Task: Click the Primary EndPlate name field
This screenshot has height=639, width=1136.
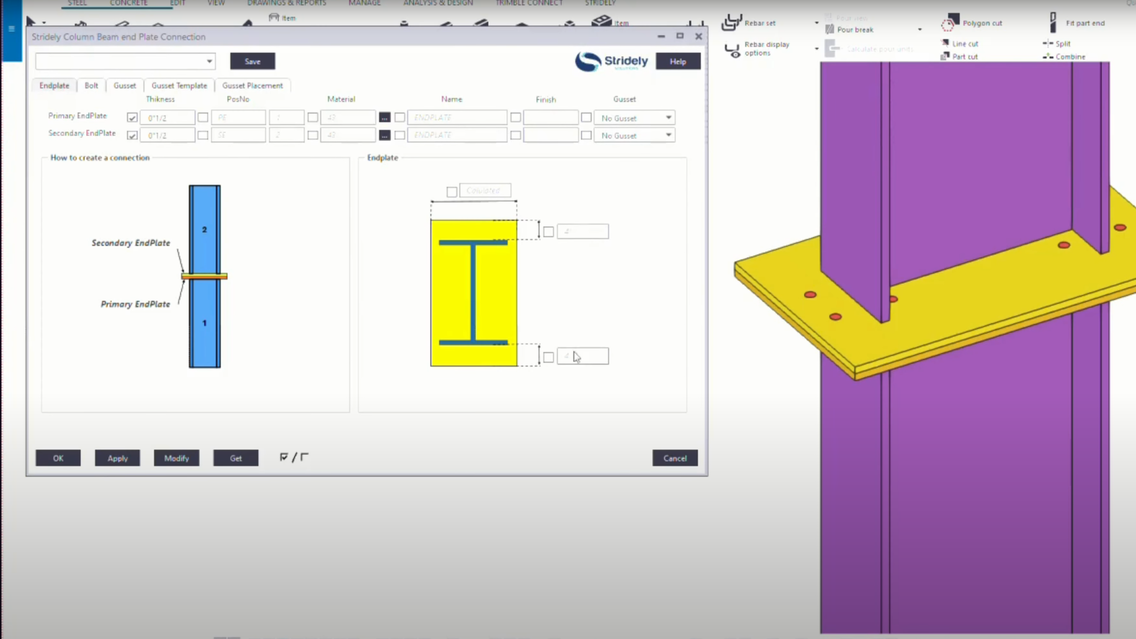Action: pyautogui.click(x=456, y=117)
